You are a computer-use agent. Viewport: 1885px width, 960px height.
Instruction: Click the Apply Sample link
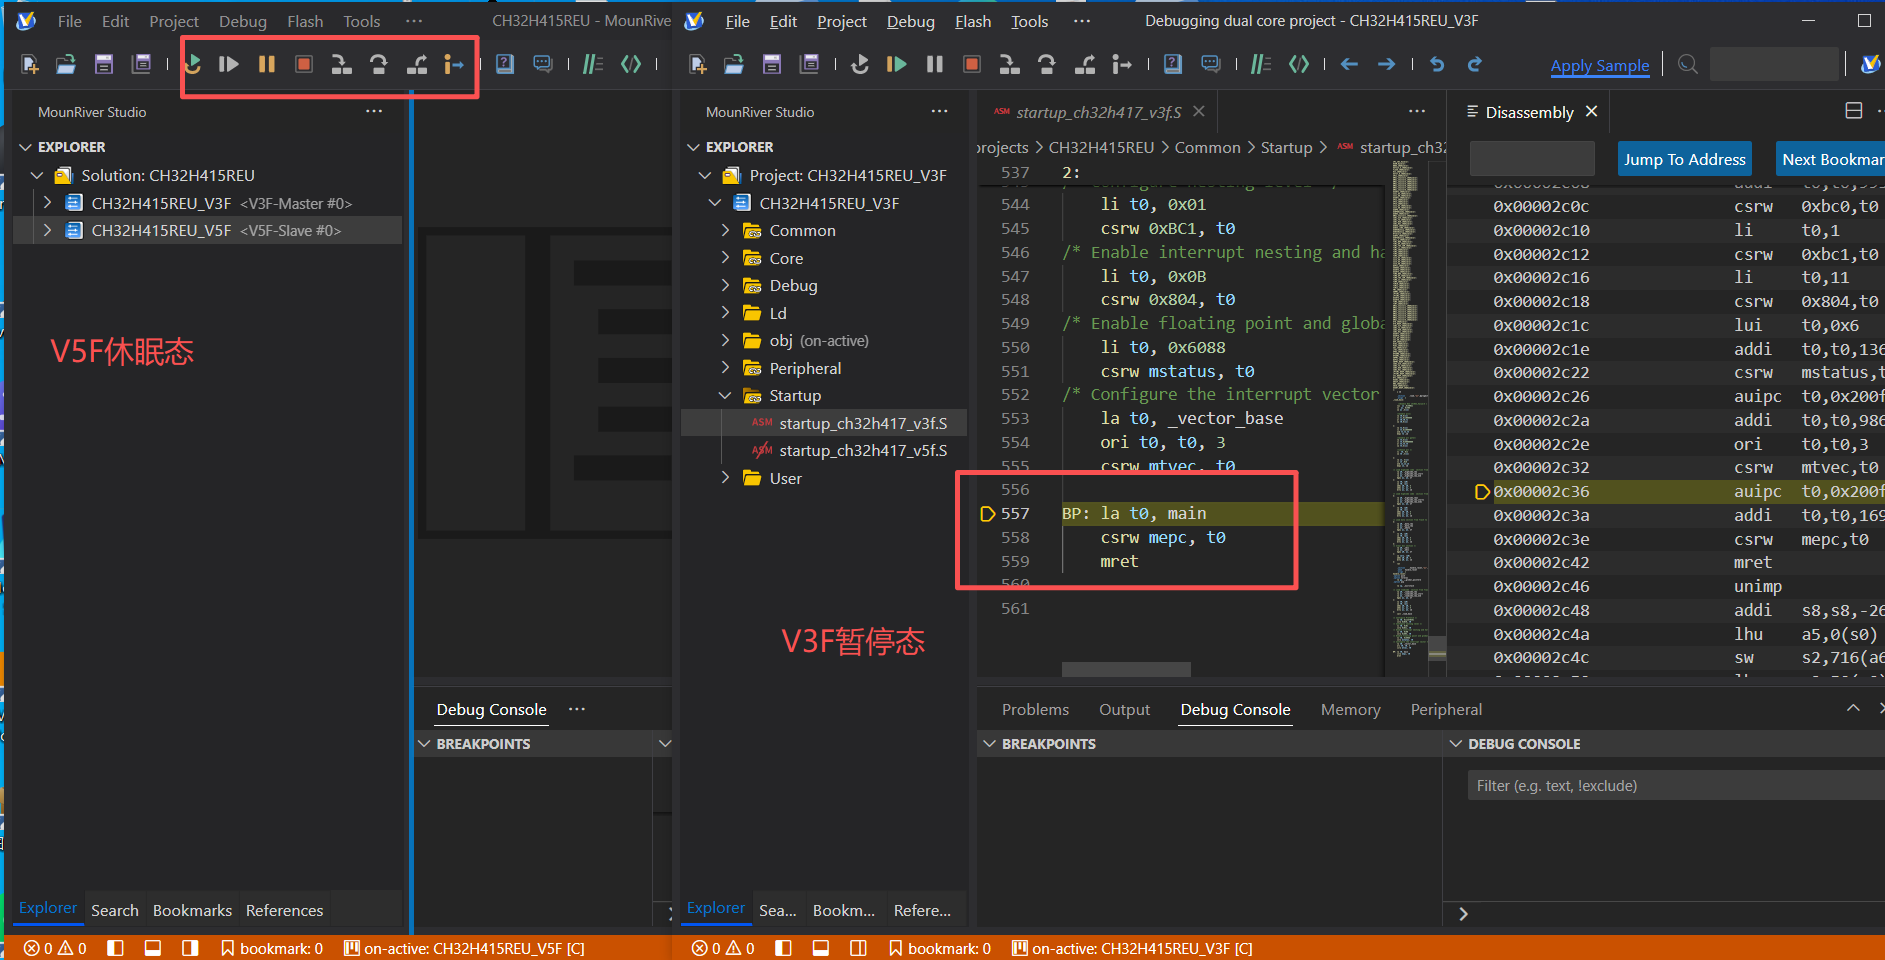pos(1600,66)
